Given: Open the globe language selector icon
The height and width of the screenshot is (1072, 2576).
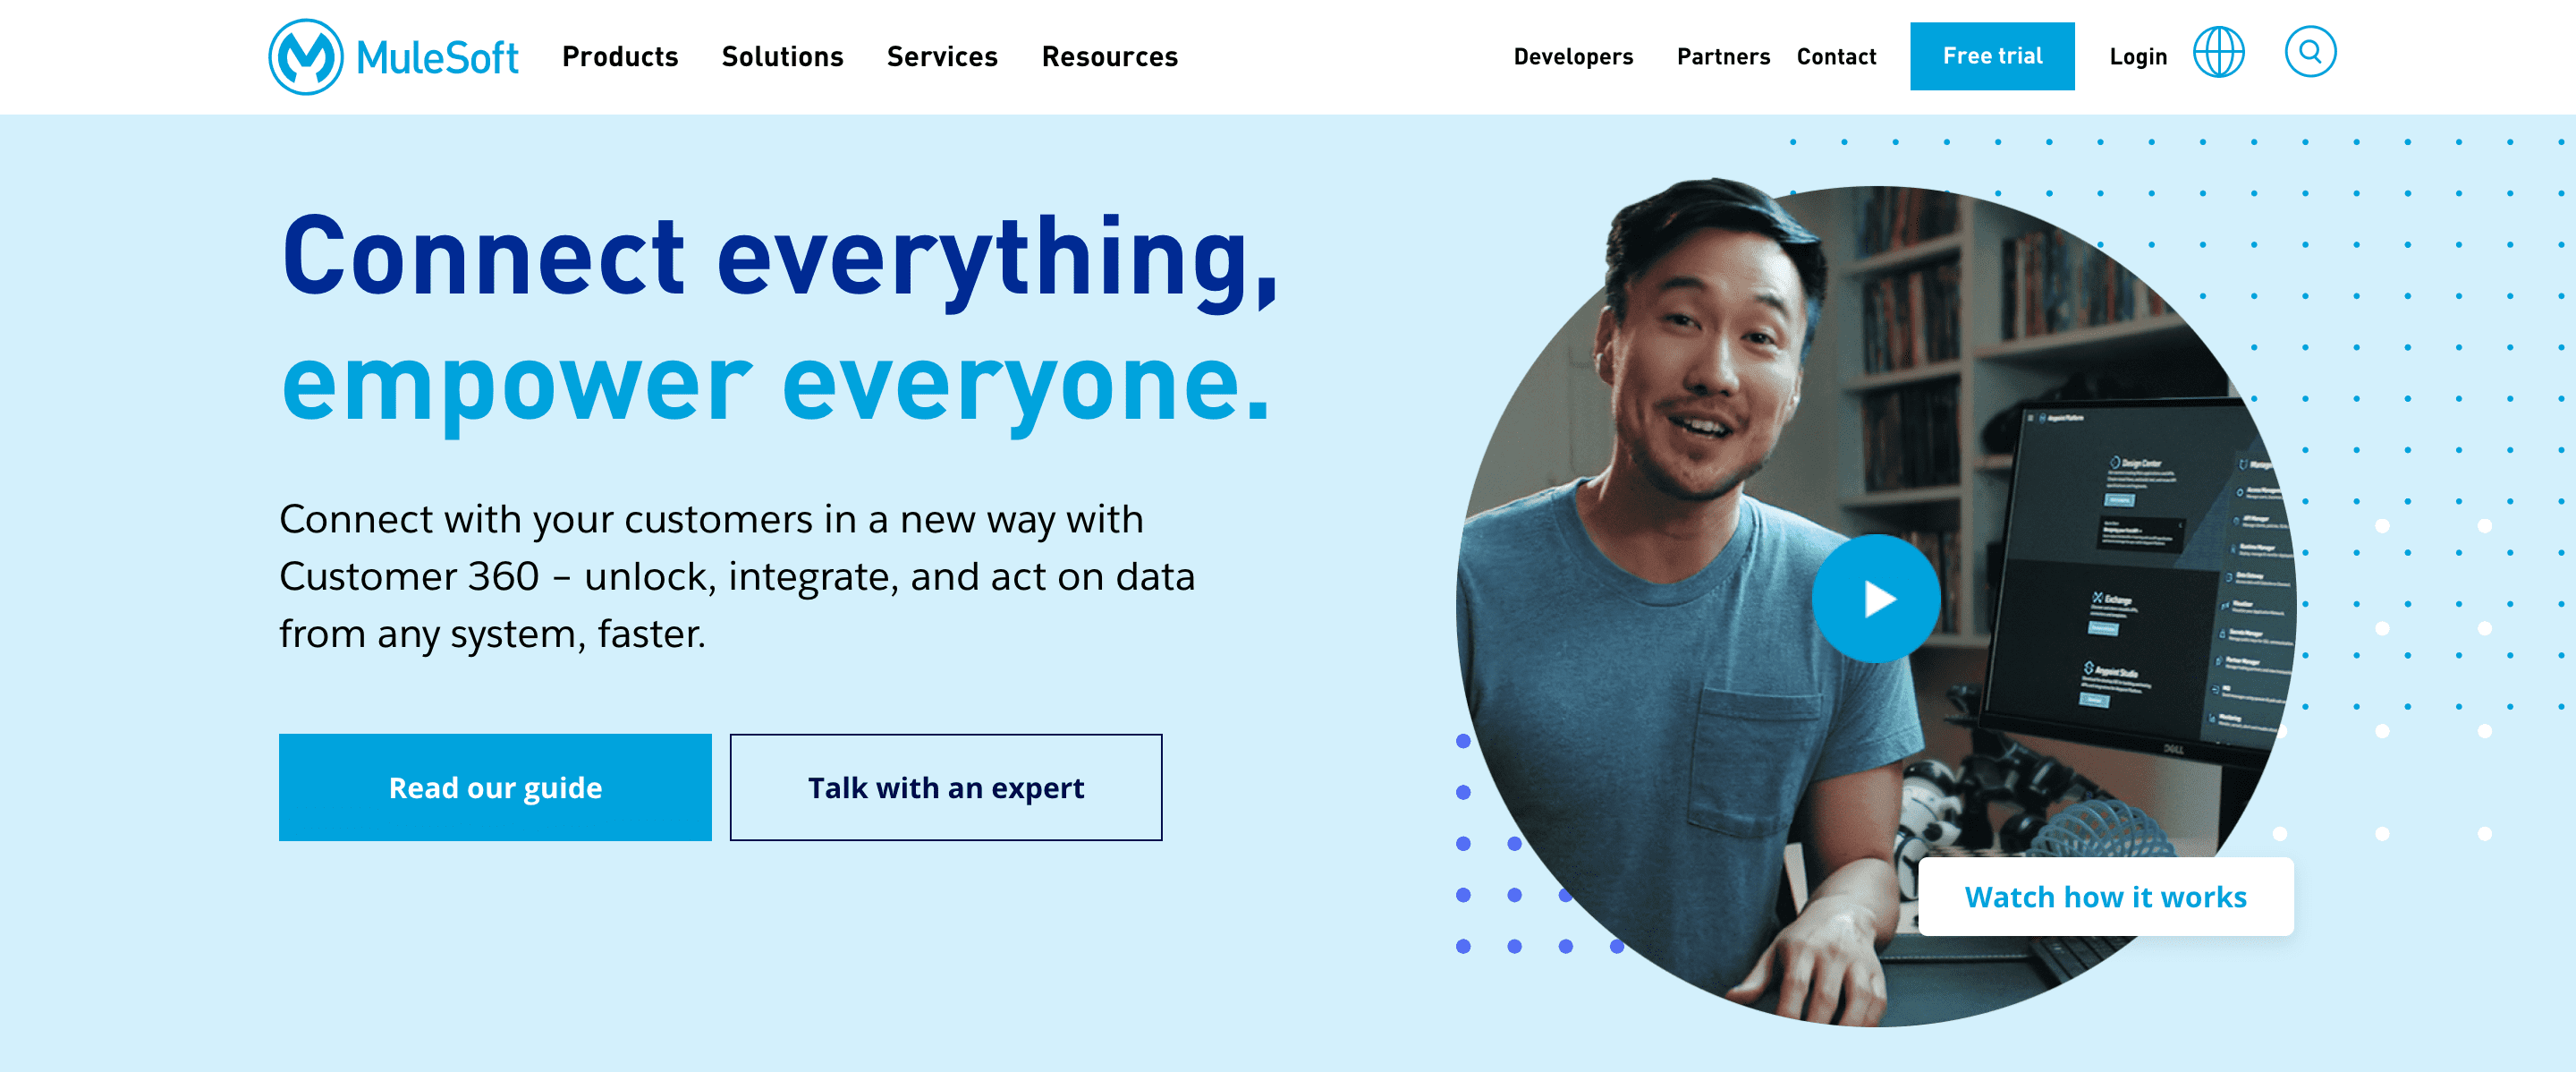Looking at the screenshot, I should (2219, 52).
